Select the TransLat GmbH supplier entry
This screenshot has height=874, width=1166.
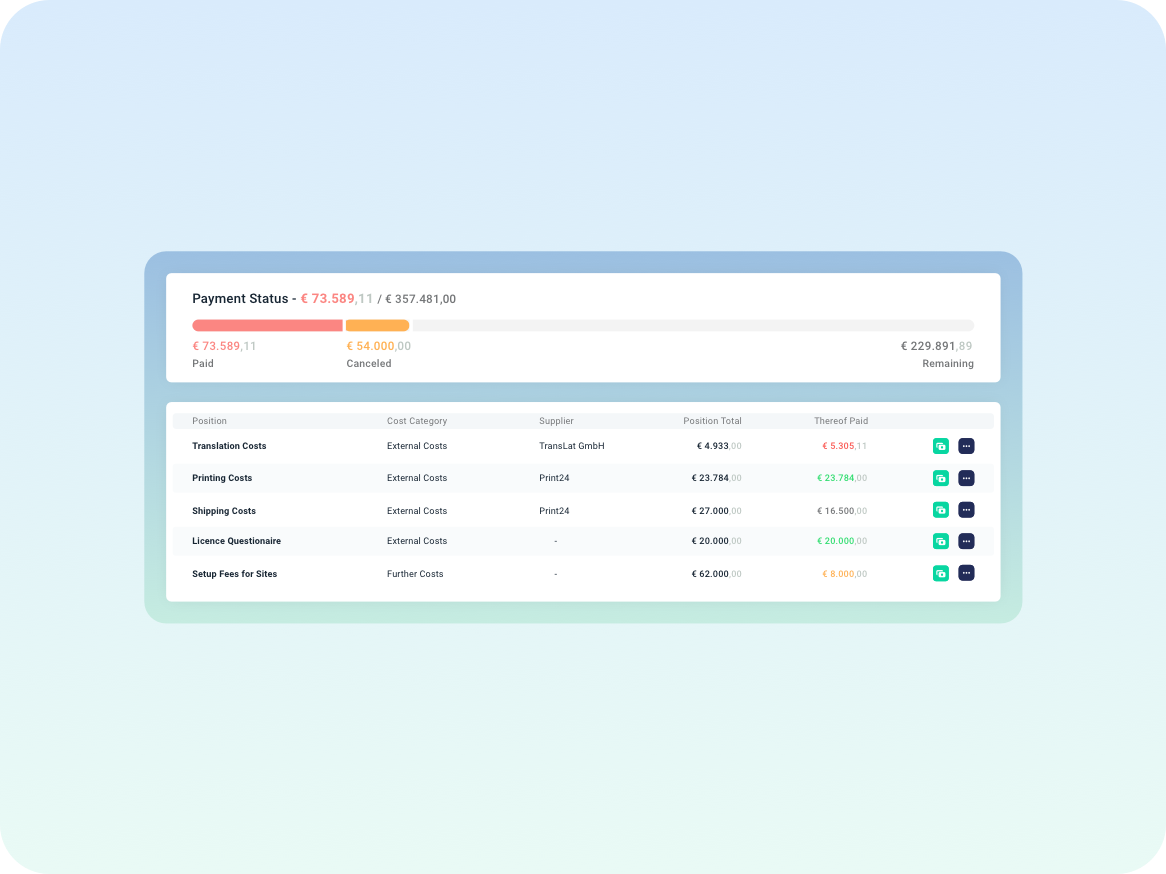571,446
